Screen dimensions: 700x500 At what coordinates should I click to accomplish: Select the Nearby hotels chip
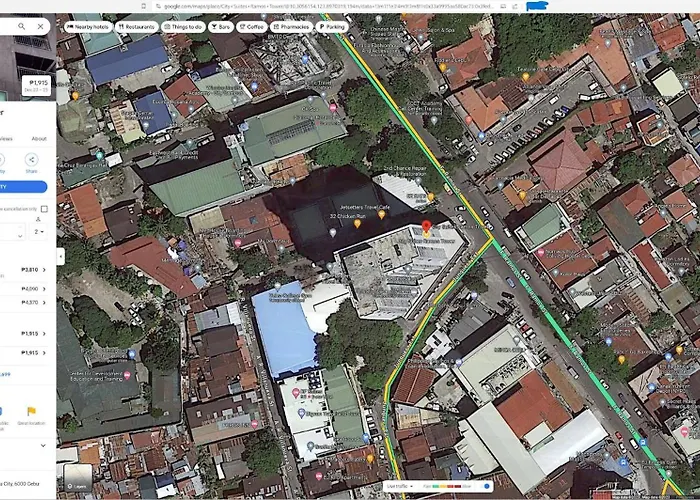click(x=88, y=27)
